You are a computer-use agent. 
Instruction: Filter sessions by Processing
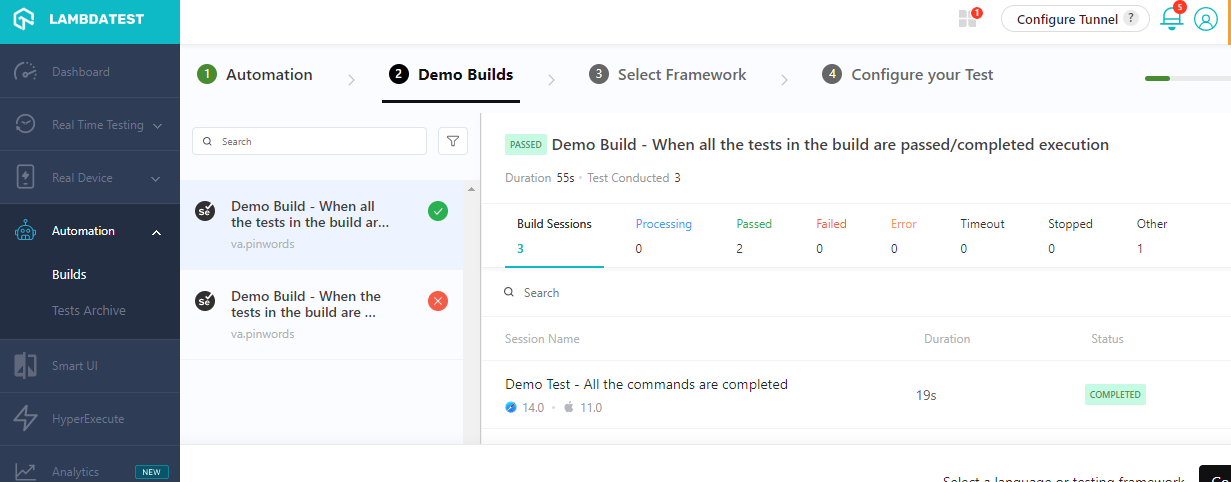tap(664, 236)
